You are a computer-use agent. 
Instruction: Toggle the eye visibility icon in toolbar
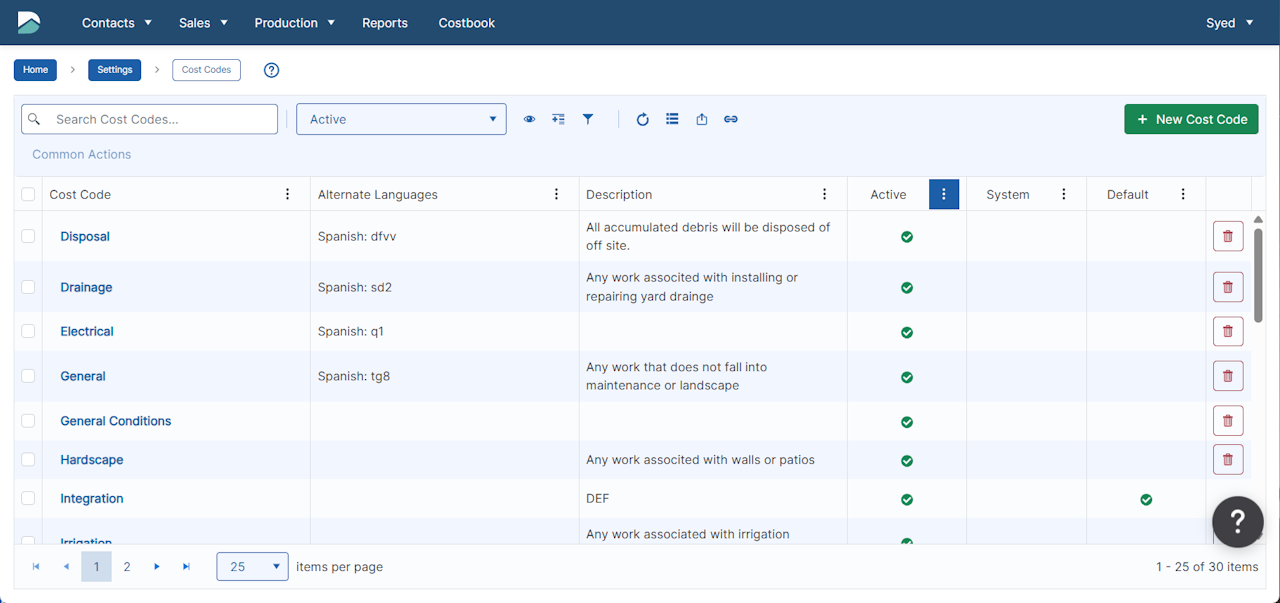pyautogui.click(x=529, y=119)
